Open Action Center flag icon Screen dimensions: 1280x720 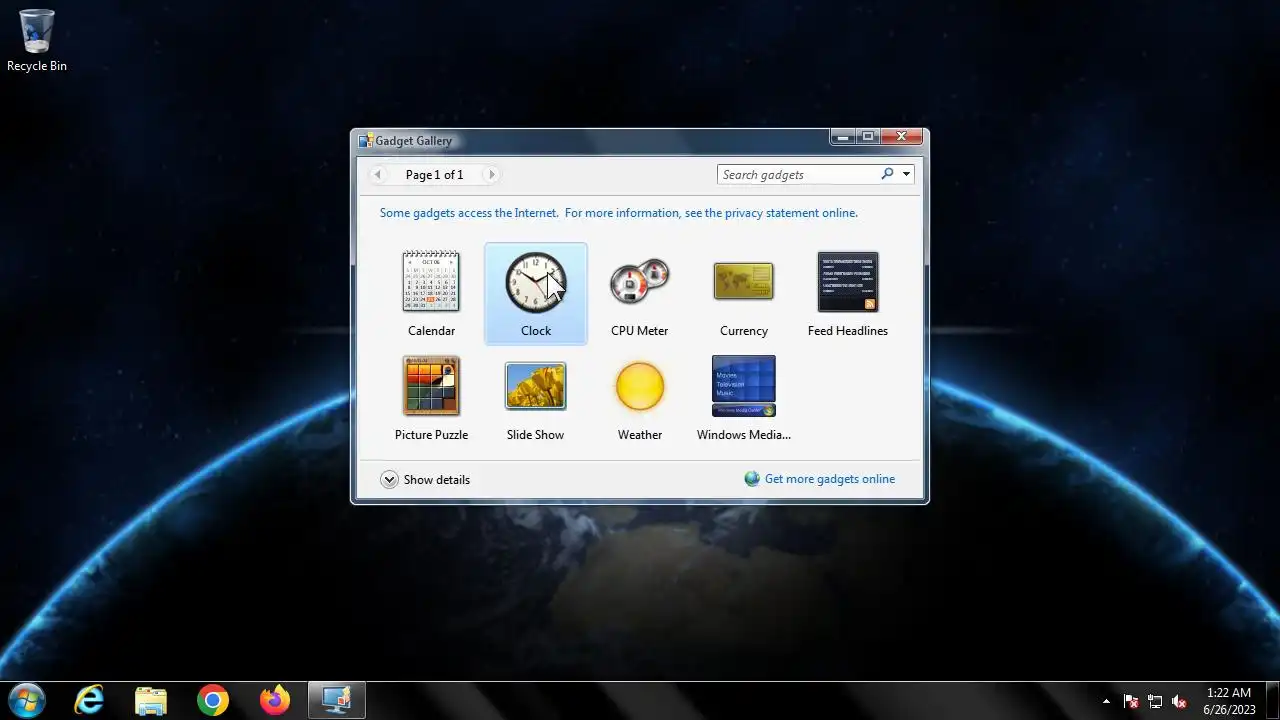pyautogui.click(x=1131, y=701)
